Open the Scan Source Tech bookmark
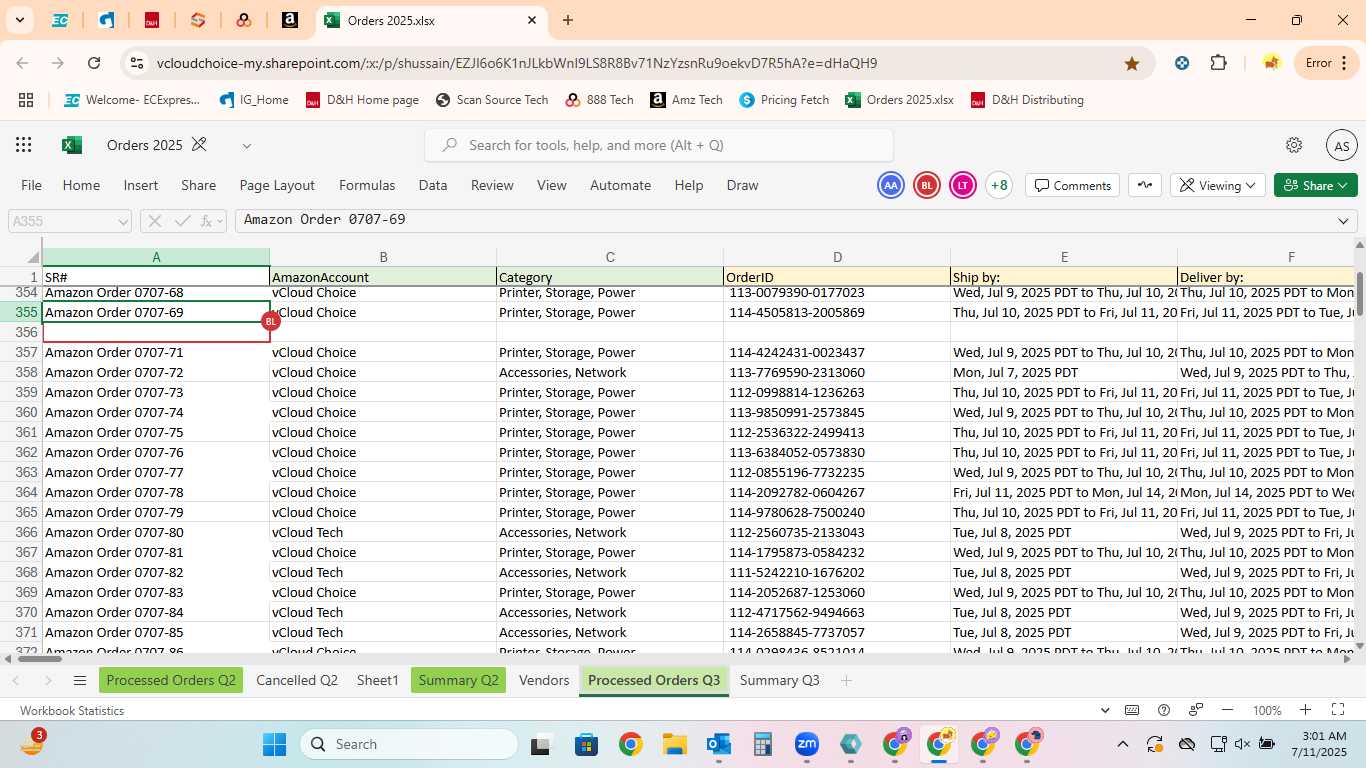 [492, 100]
